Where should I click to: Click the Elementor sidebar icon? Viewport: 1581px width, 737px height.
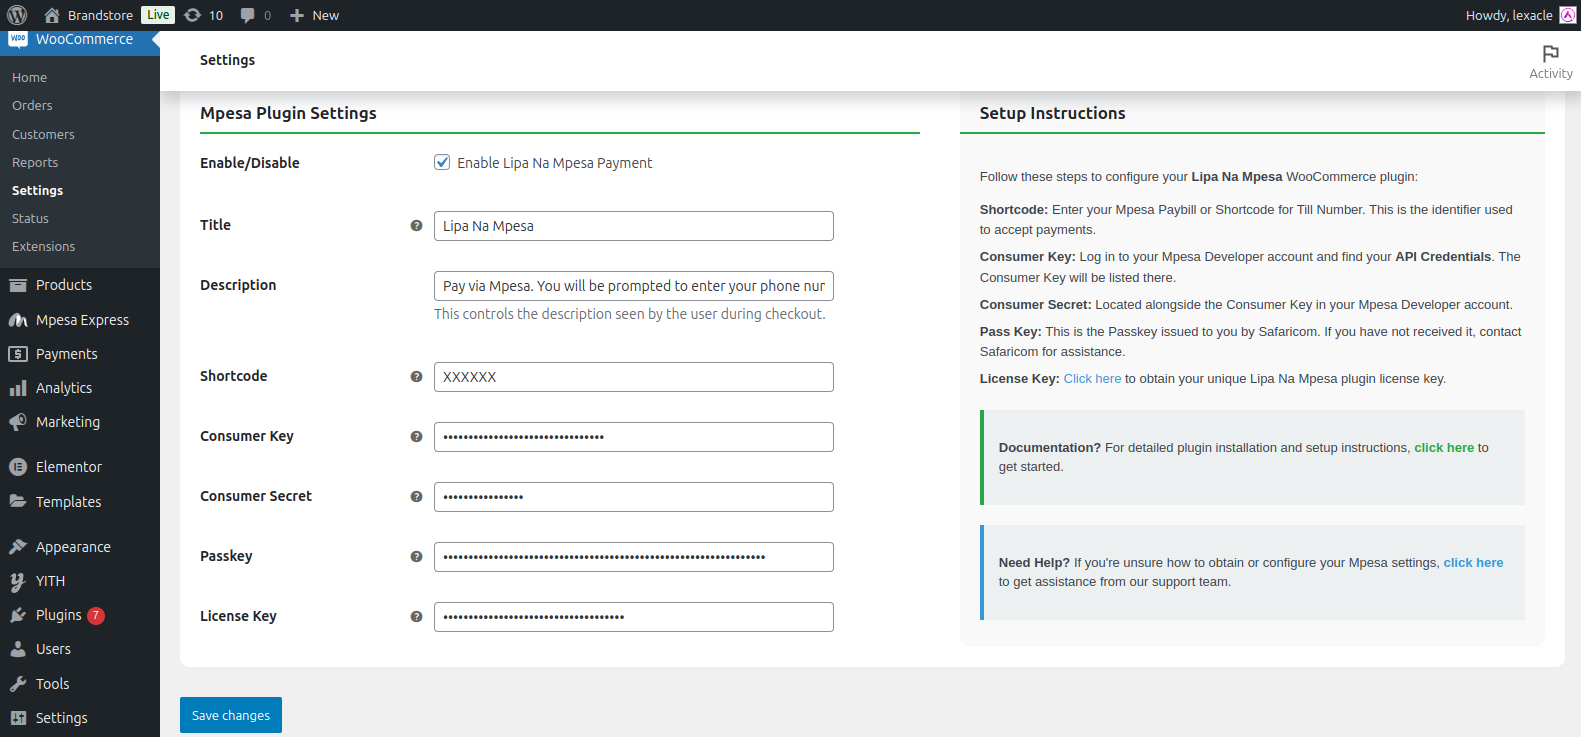(x=18, y=467)
